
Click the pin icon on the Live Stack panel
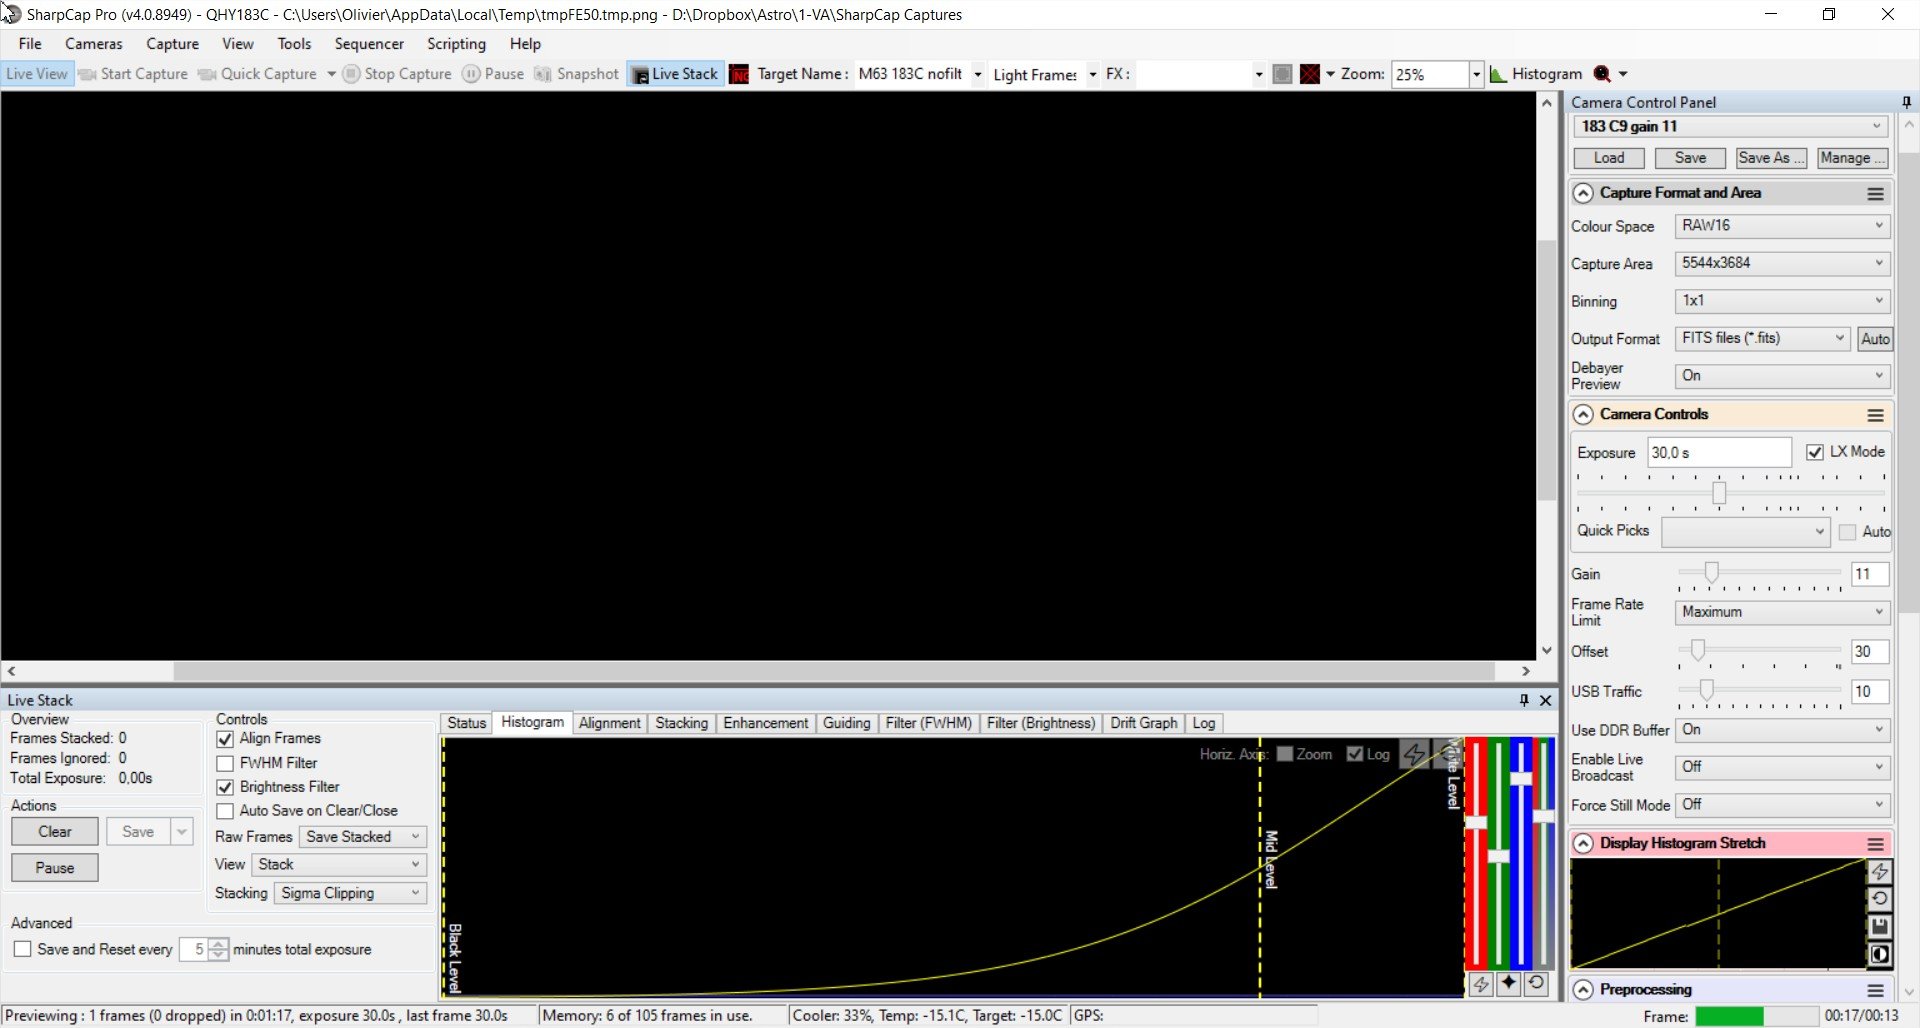pyautogui.click(x=1524, y=700)
